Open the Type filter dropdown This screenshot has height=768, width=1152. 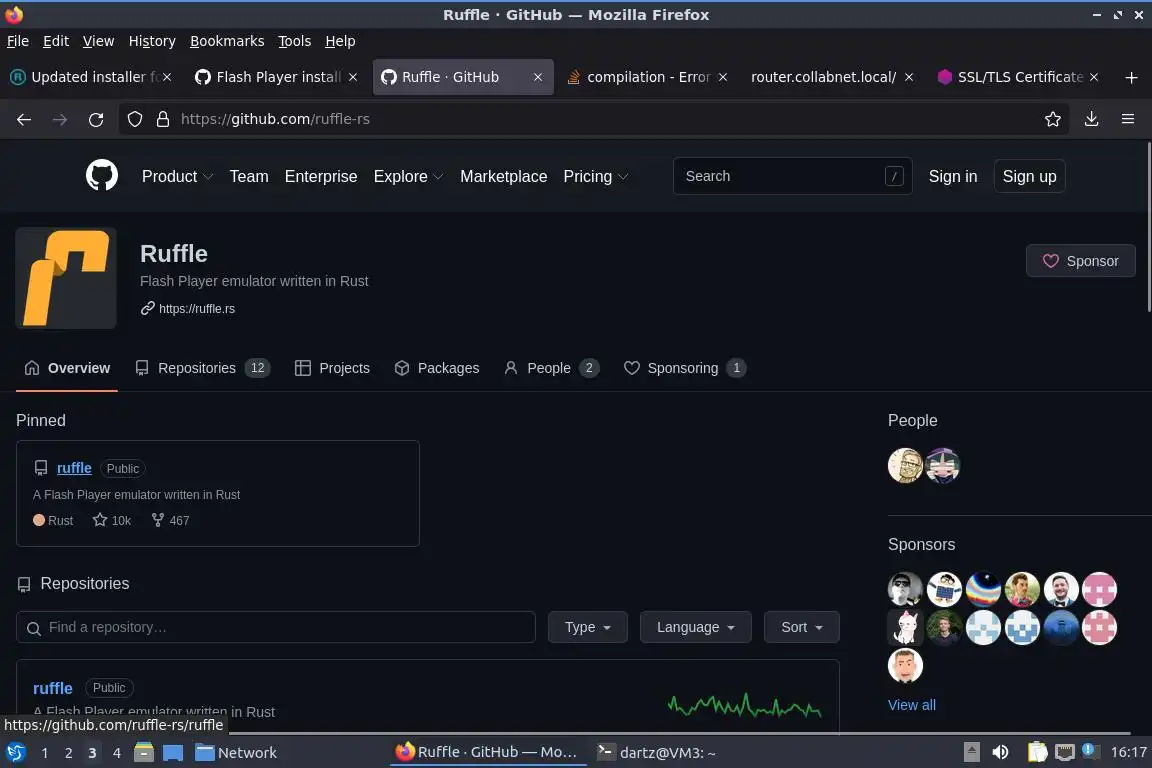coord(588,627)
